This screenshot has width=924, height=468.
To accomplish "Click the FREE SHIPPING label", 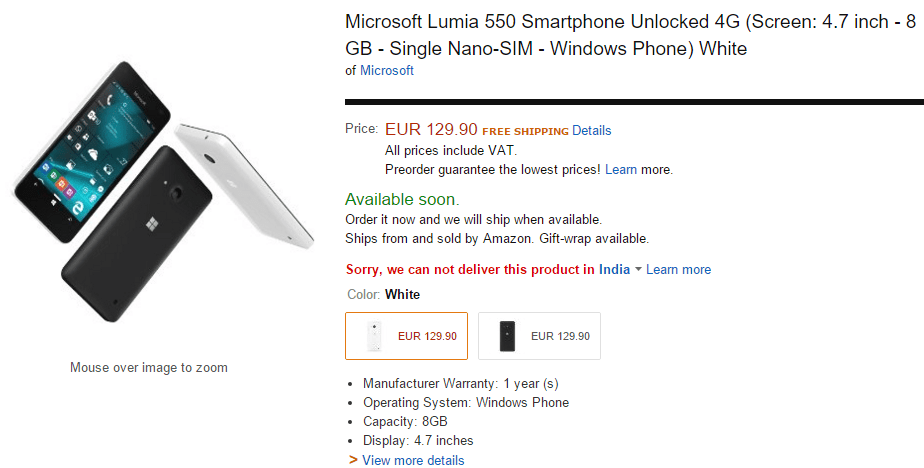I will [525, 131].
